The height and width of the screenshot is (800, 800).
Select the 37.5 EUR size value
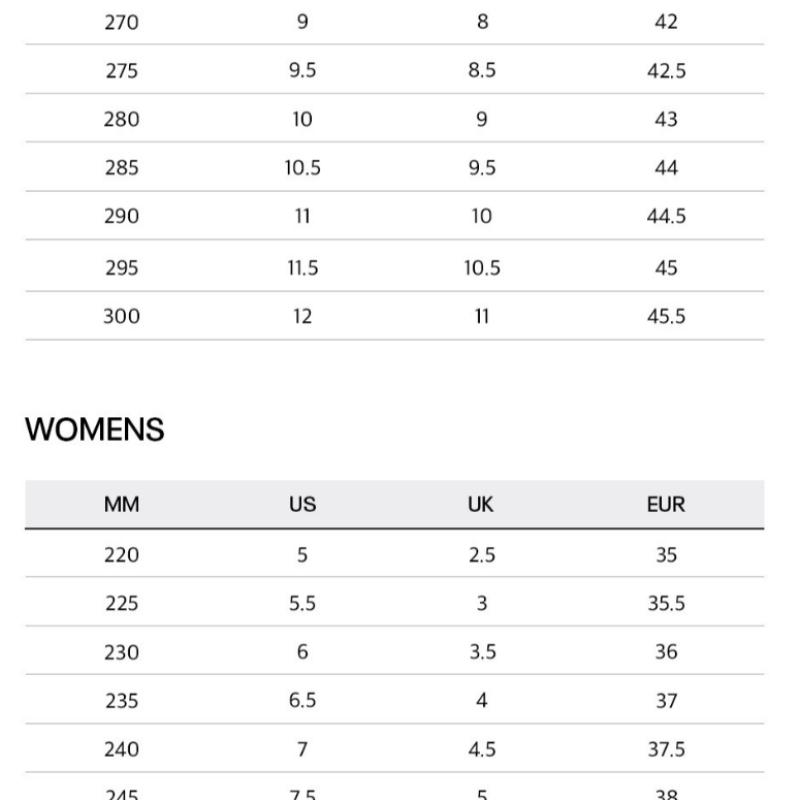pos(666,749)
